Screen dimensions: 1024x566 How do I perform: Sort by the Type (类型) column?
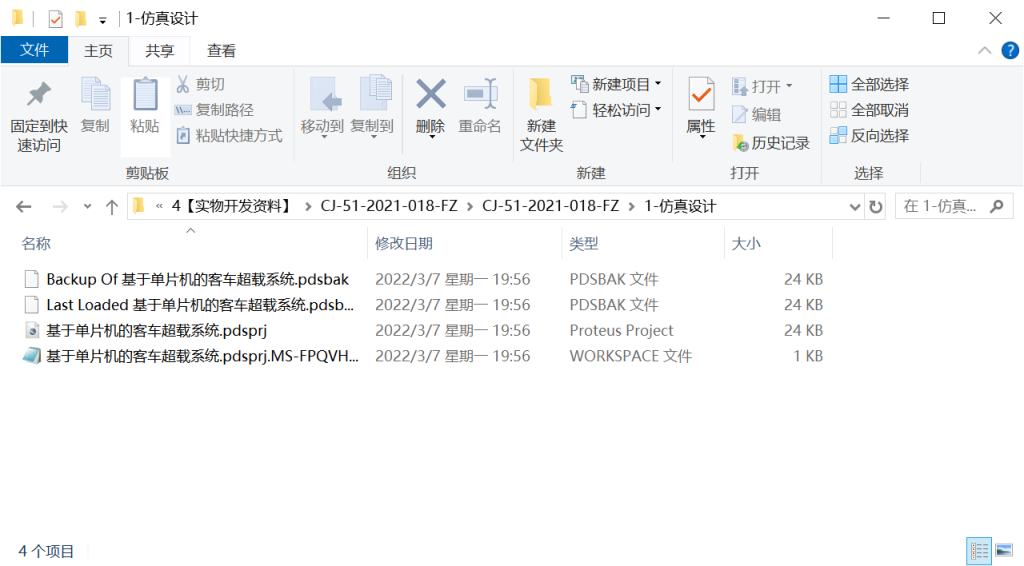tap(584, 244)
